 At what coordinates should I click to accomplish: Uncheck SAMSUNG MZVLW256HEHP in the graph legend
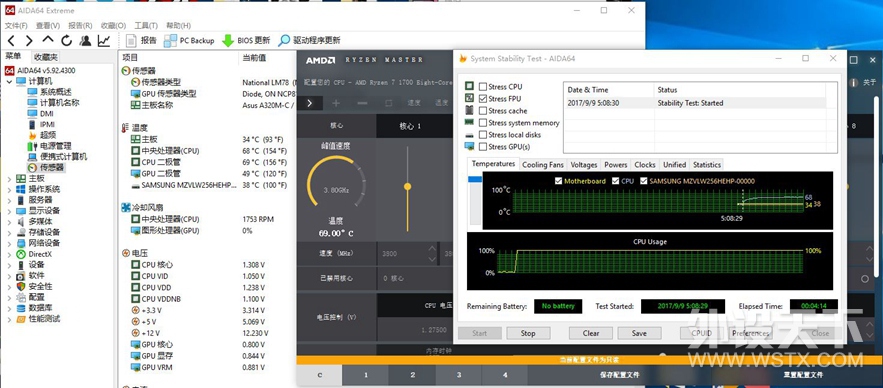644,181
